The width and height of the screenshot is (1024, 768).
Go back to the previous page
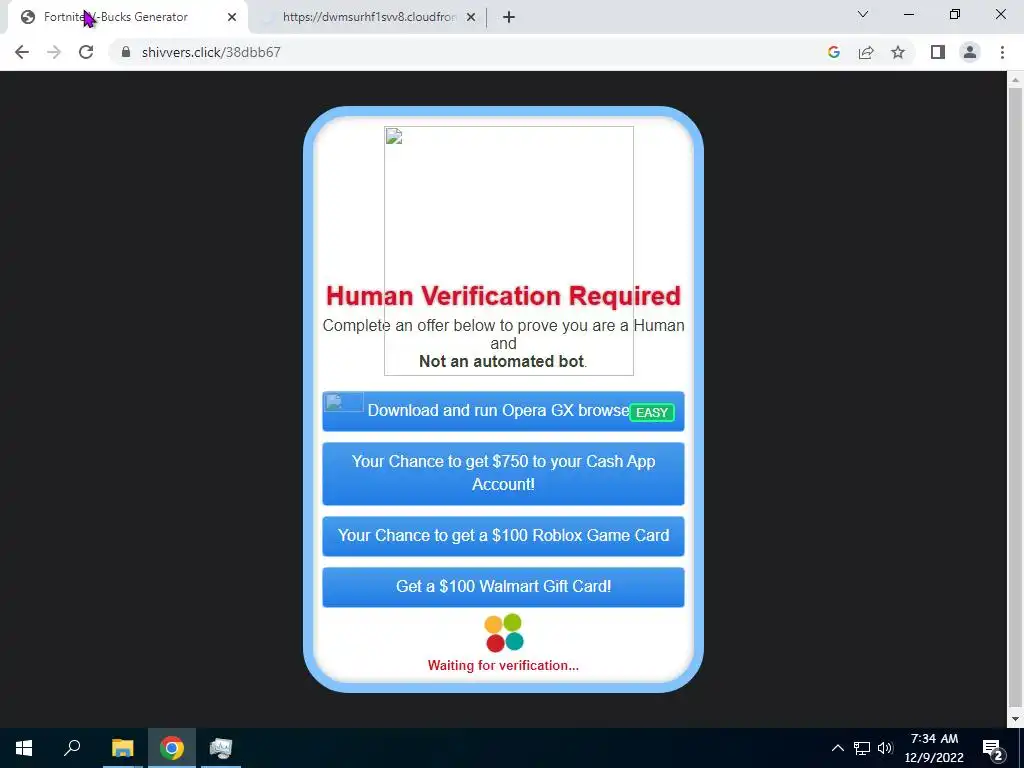pos(22,52)
